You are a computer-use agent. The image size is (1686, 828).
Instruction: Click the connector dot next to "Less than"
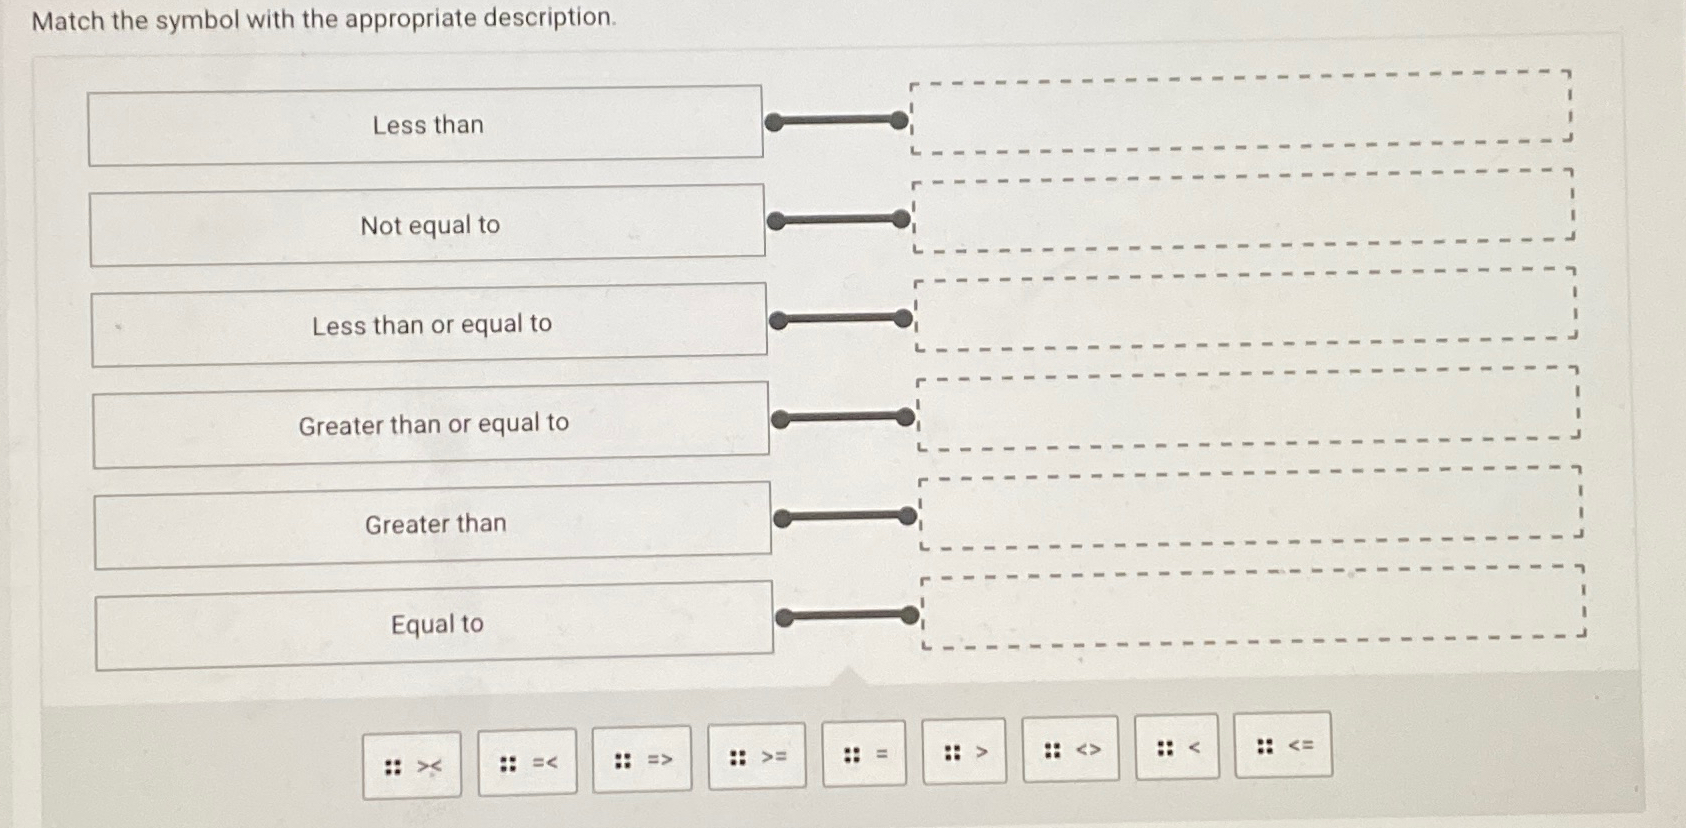(899, 120)
